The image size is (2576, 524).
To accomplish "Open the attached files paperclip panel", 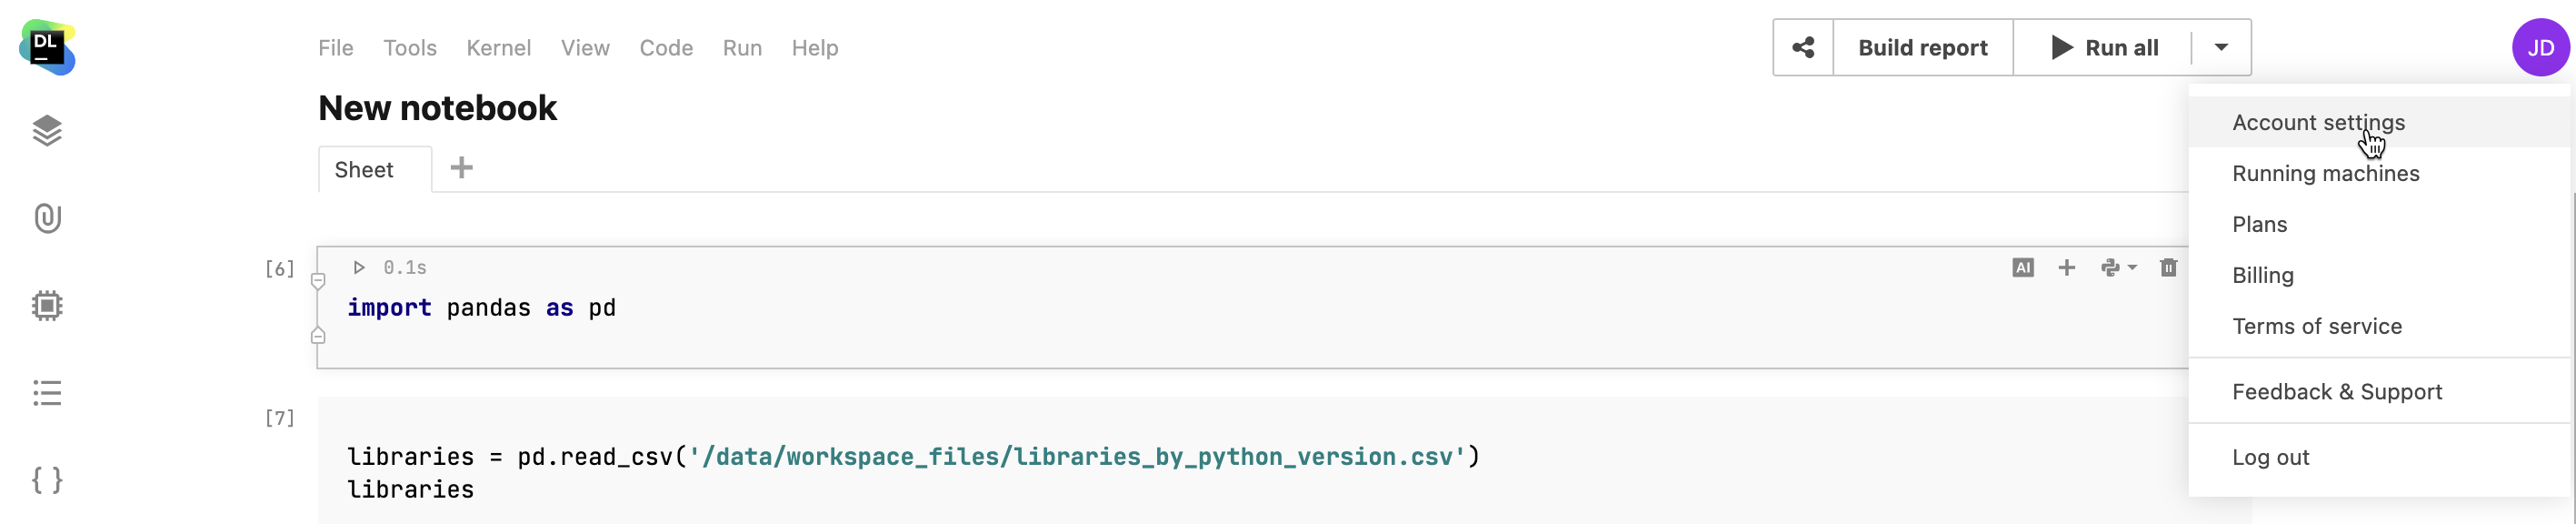I will (47, 218).
